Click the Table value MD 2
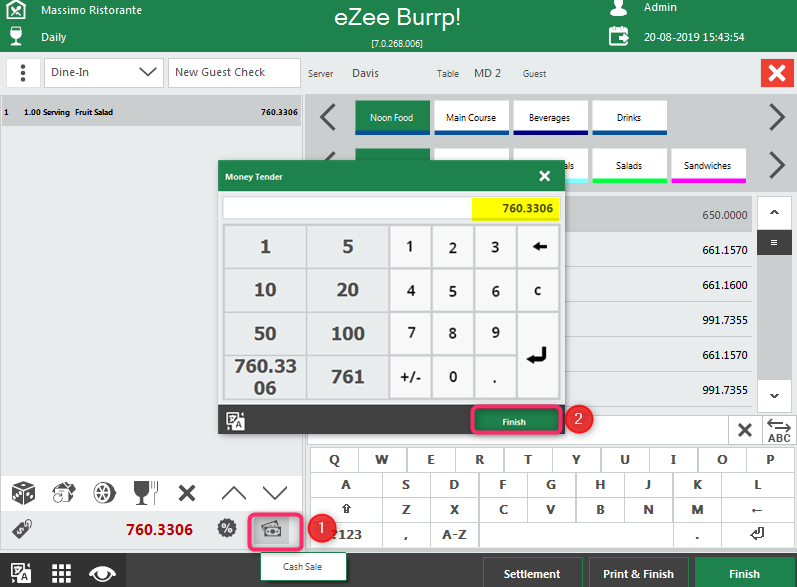Viewport: 797px width, 587px height. pos(487,73)
